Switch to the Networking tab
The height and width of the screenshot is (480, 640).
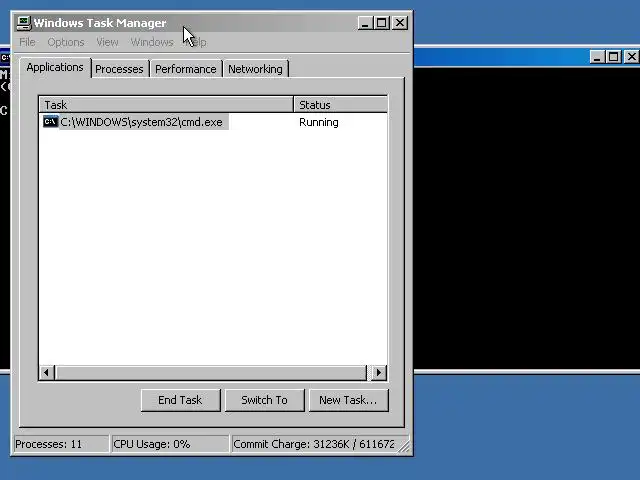click(256, 69)
